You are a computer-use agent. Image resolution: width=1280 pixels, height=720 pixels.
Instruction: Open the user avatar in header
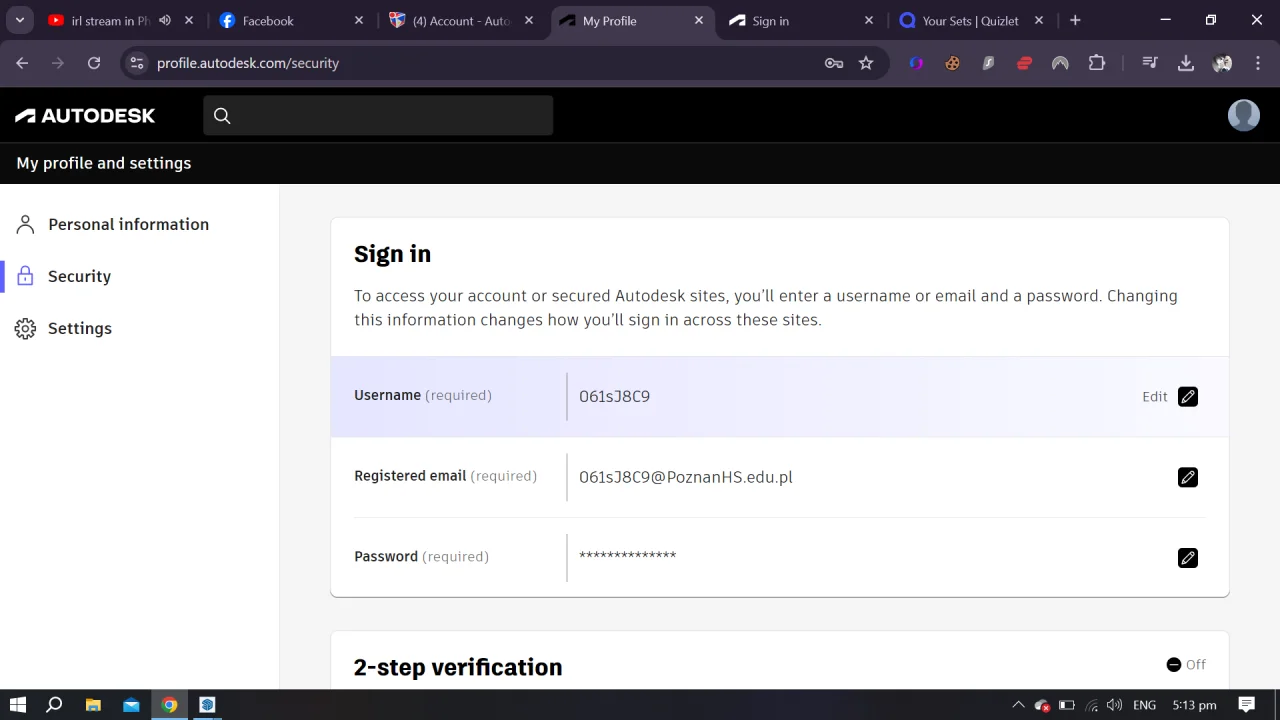[1244, 115]
